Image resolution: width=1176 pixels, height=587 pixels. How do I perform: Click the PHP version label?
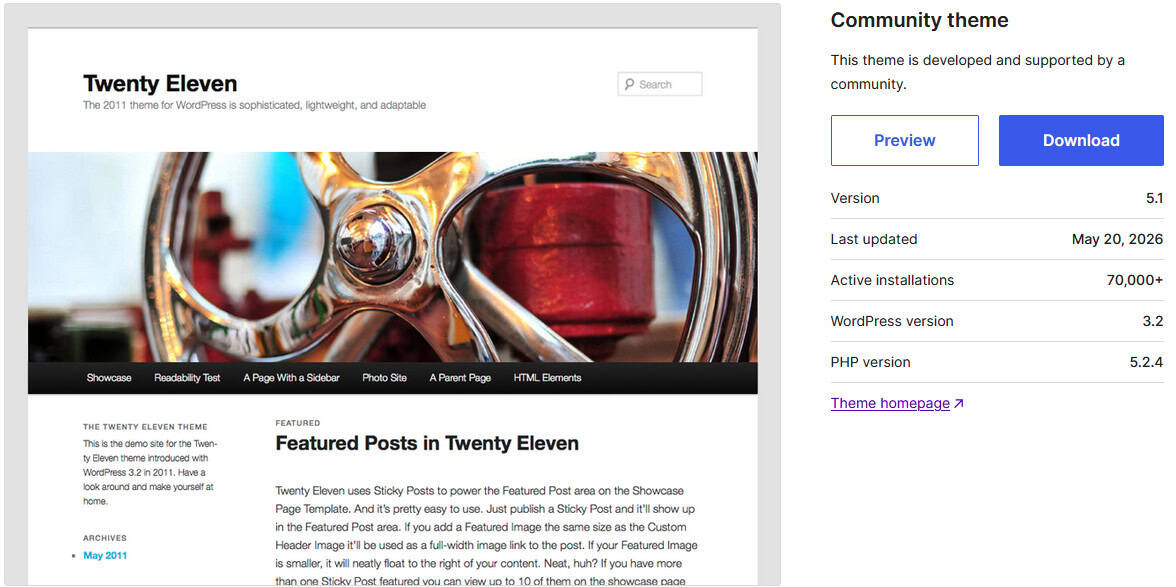point(871,362)
